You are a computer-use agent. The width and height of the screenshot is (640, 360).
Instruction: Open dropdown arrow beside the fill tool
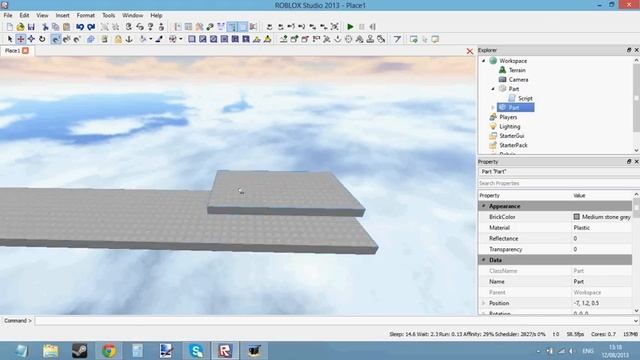tap(151, 39)
